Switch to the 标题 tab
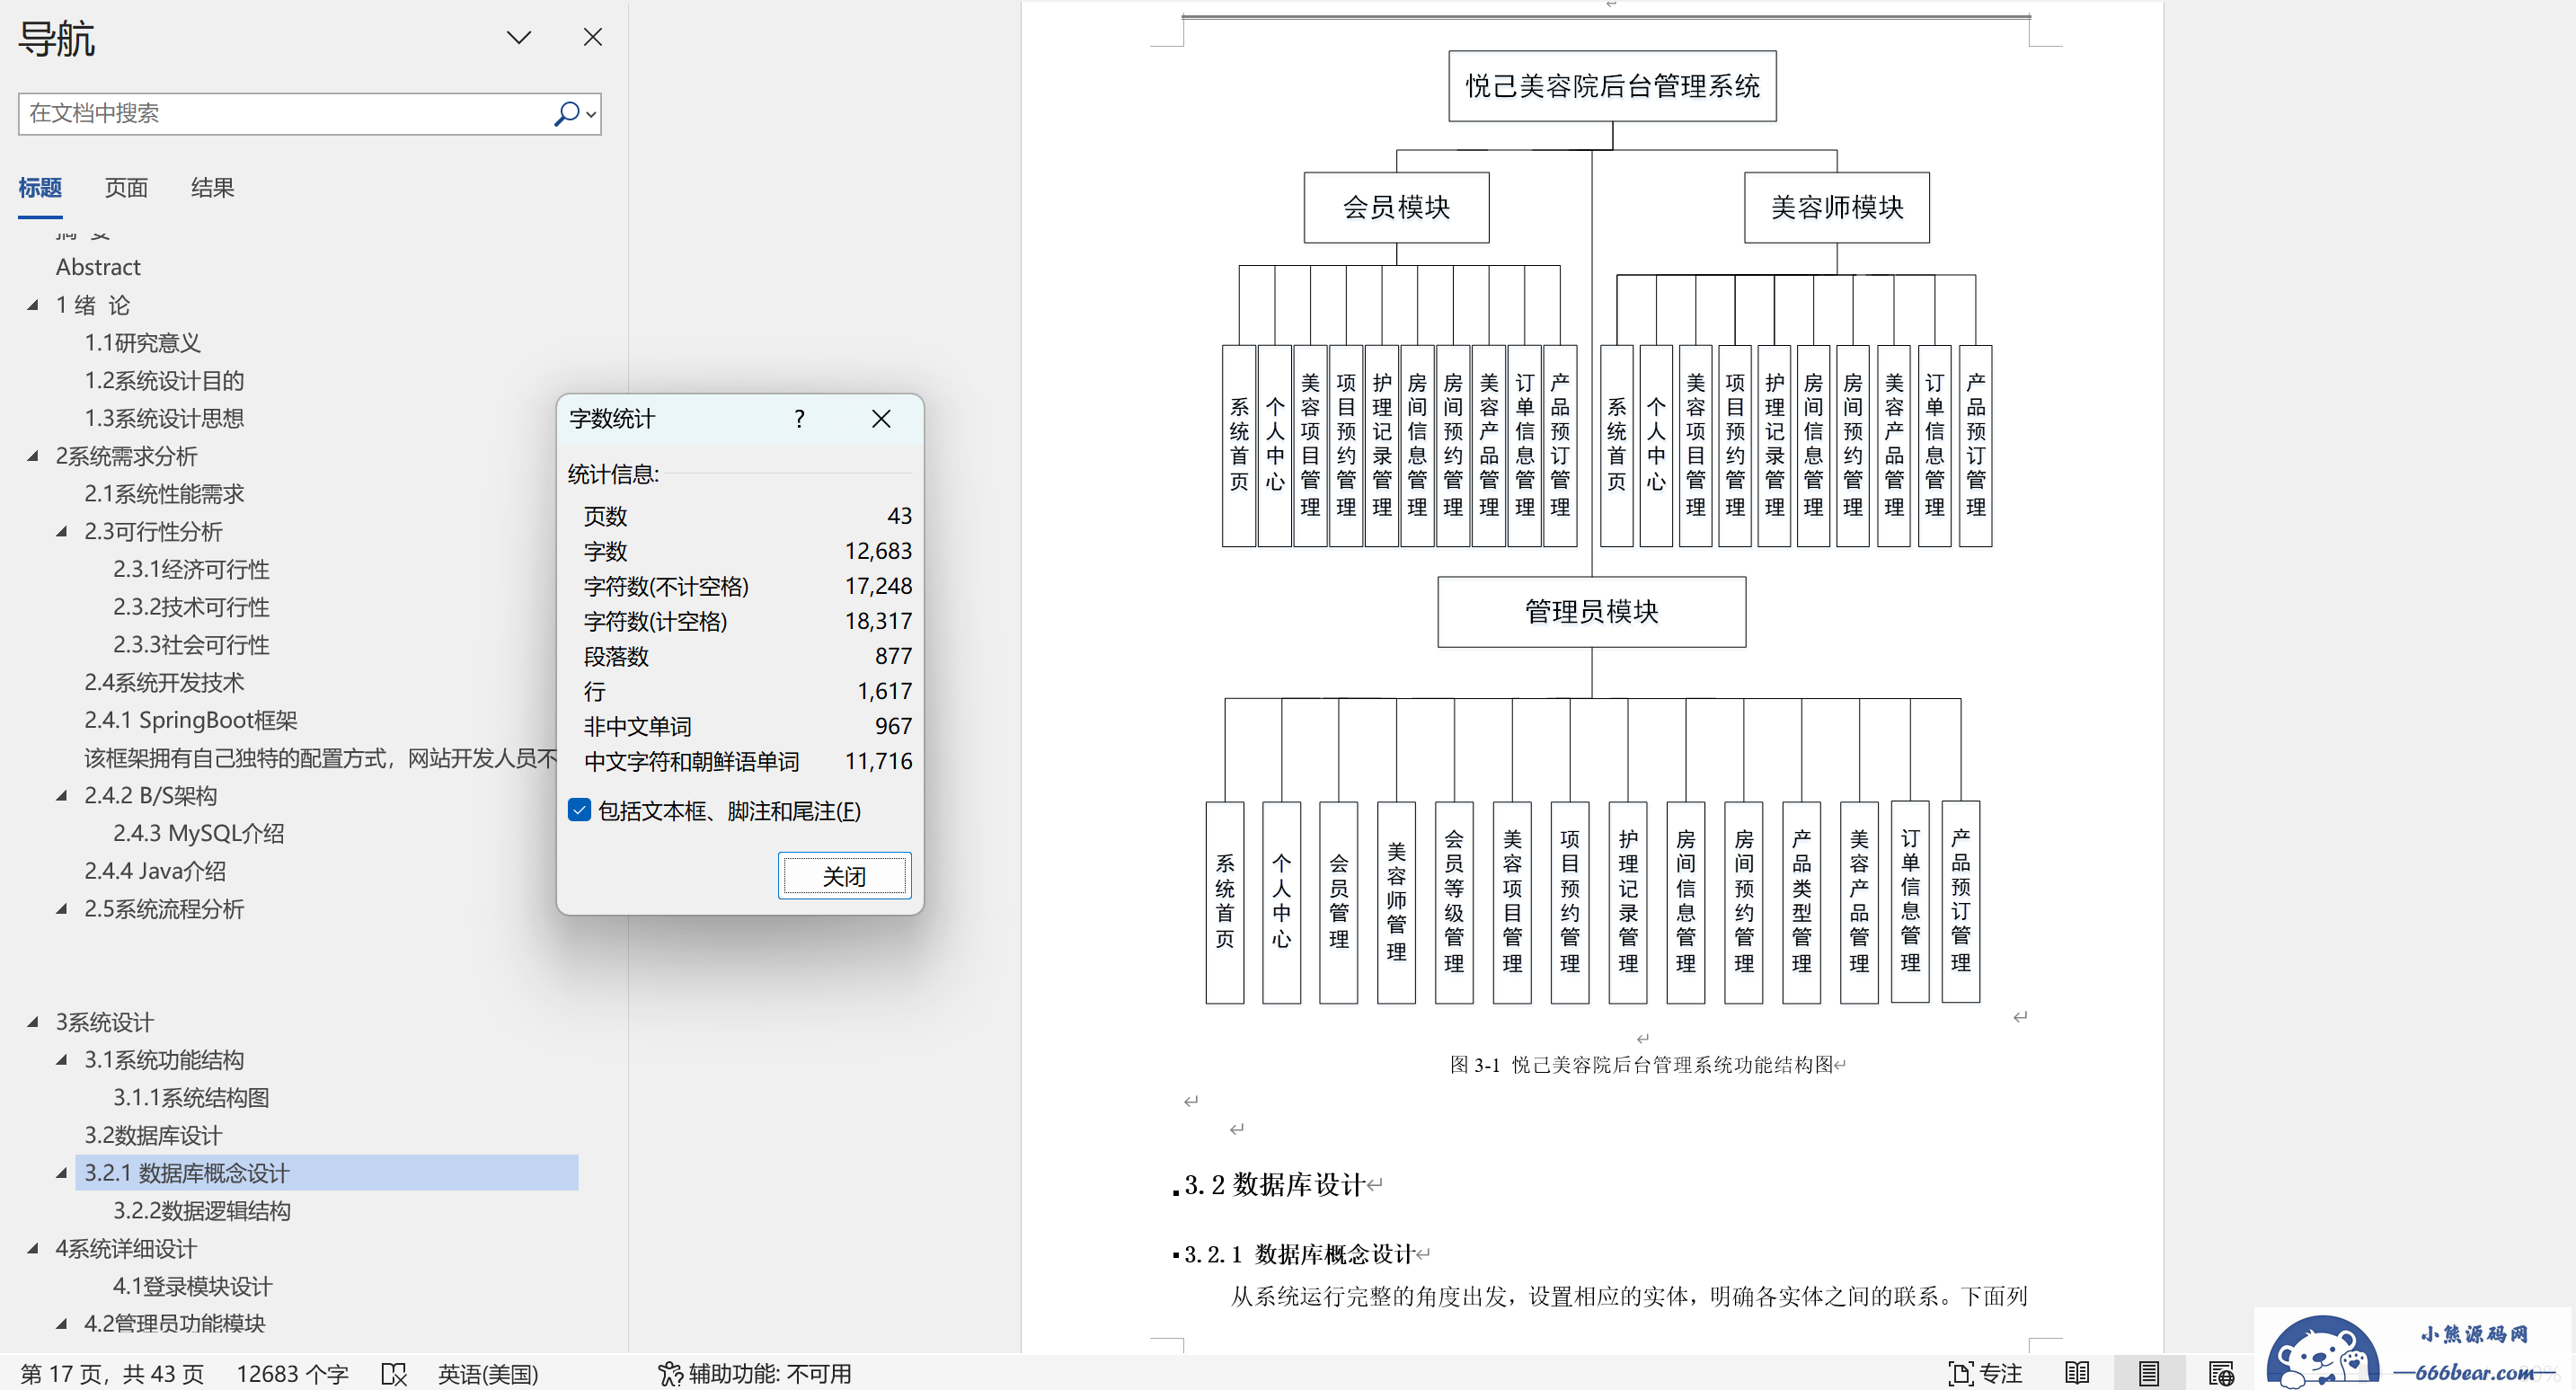The height and width of the screenshot is (1390, 2576). point(40,188)
